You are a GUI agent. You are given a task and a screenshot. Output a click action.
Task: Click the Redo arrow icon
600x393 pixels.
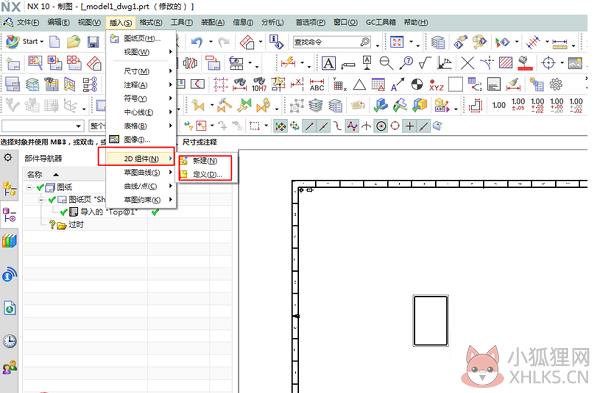point(223,42)
